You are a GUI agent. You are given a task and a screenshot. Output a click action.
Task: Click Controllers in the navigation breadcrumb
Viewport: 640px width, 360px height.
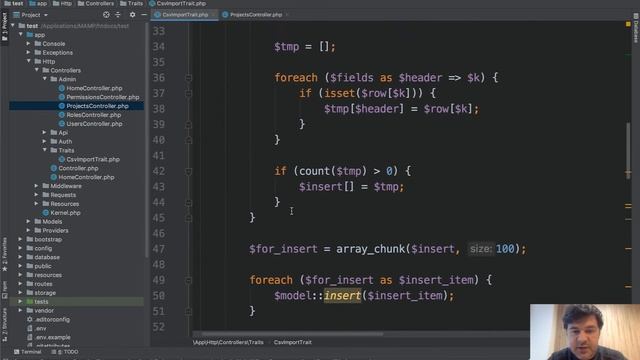click(96, 4)
